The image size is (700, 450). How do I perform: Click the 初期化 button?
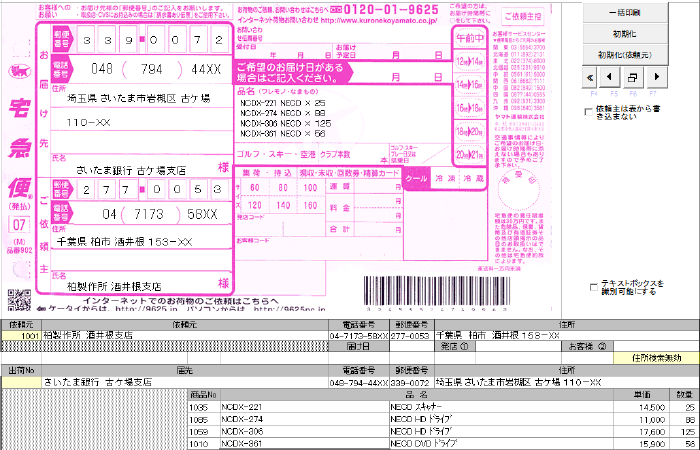pyautogui.click(x=625, y=34)
